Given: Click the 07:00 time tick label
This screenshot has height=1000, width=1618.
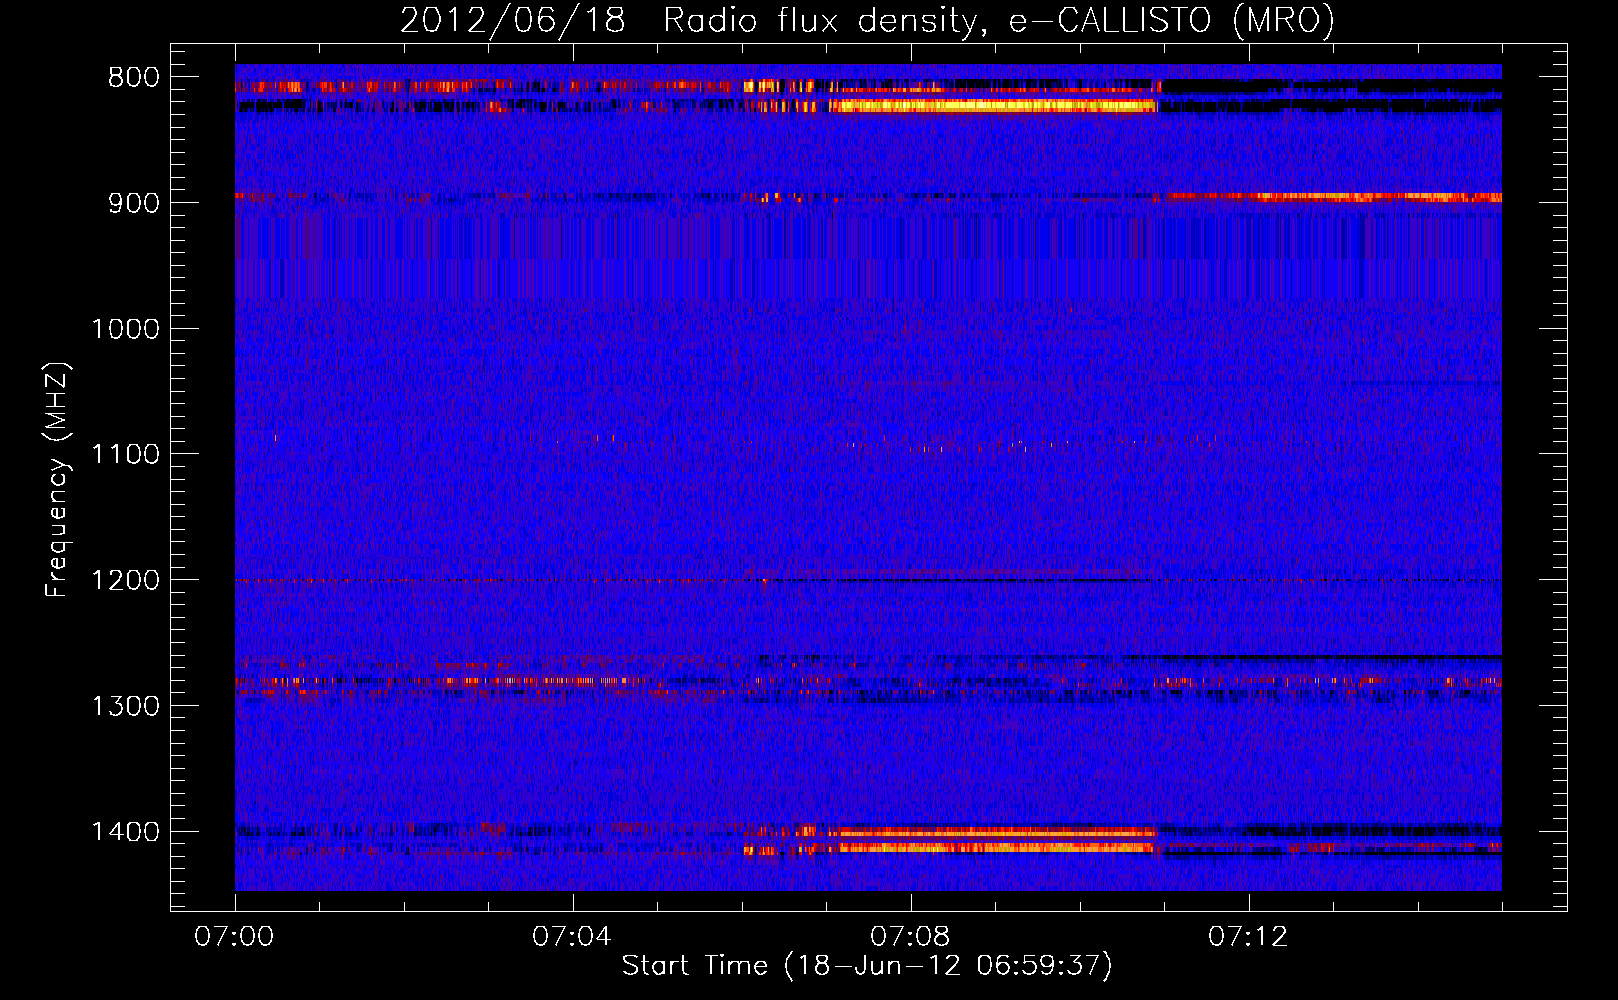Looking at the screenshot, I should tap(234, 937).
